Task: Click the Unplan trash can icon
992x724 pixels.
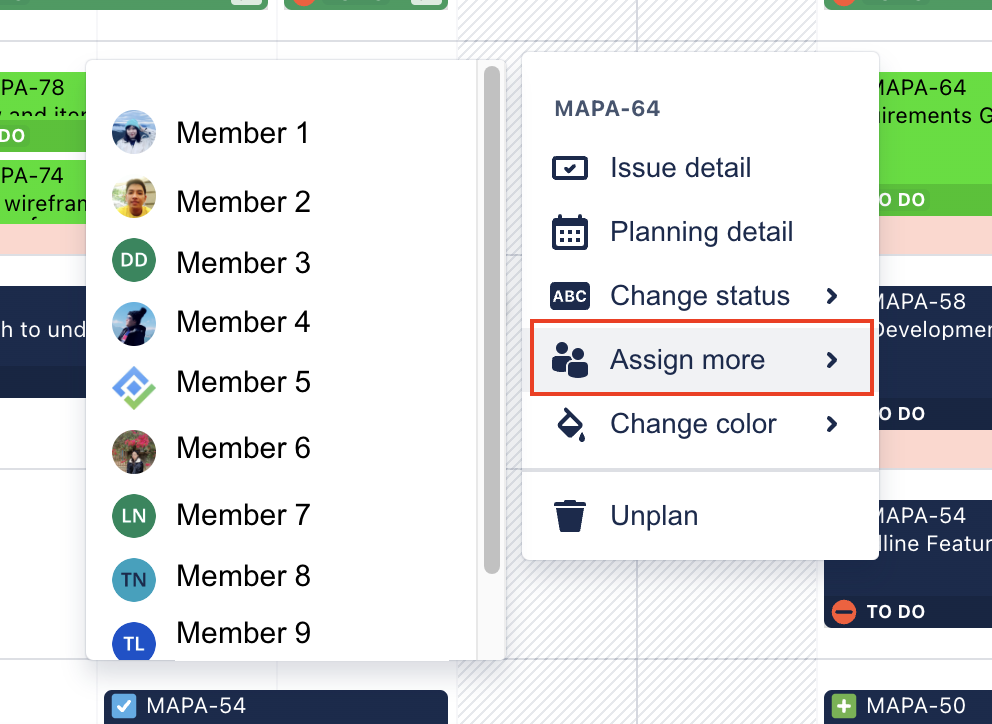Action: point(569,516)
